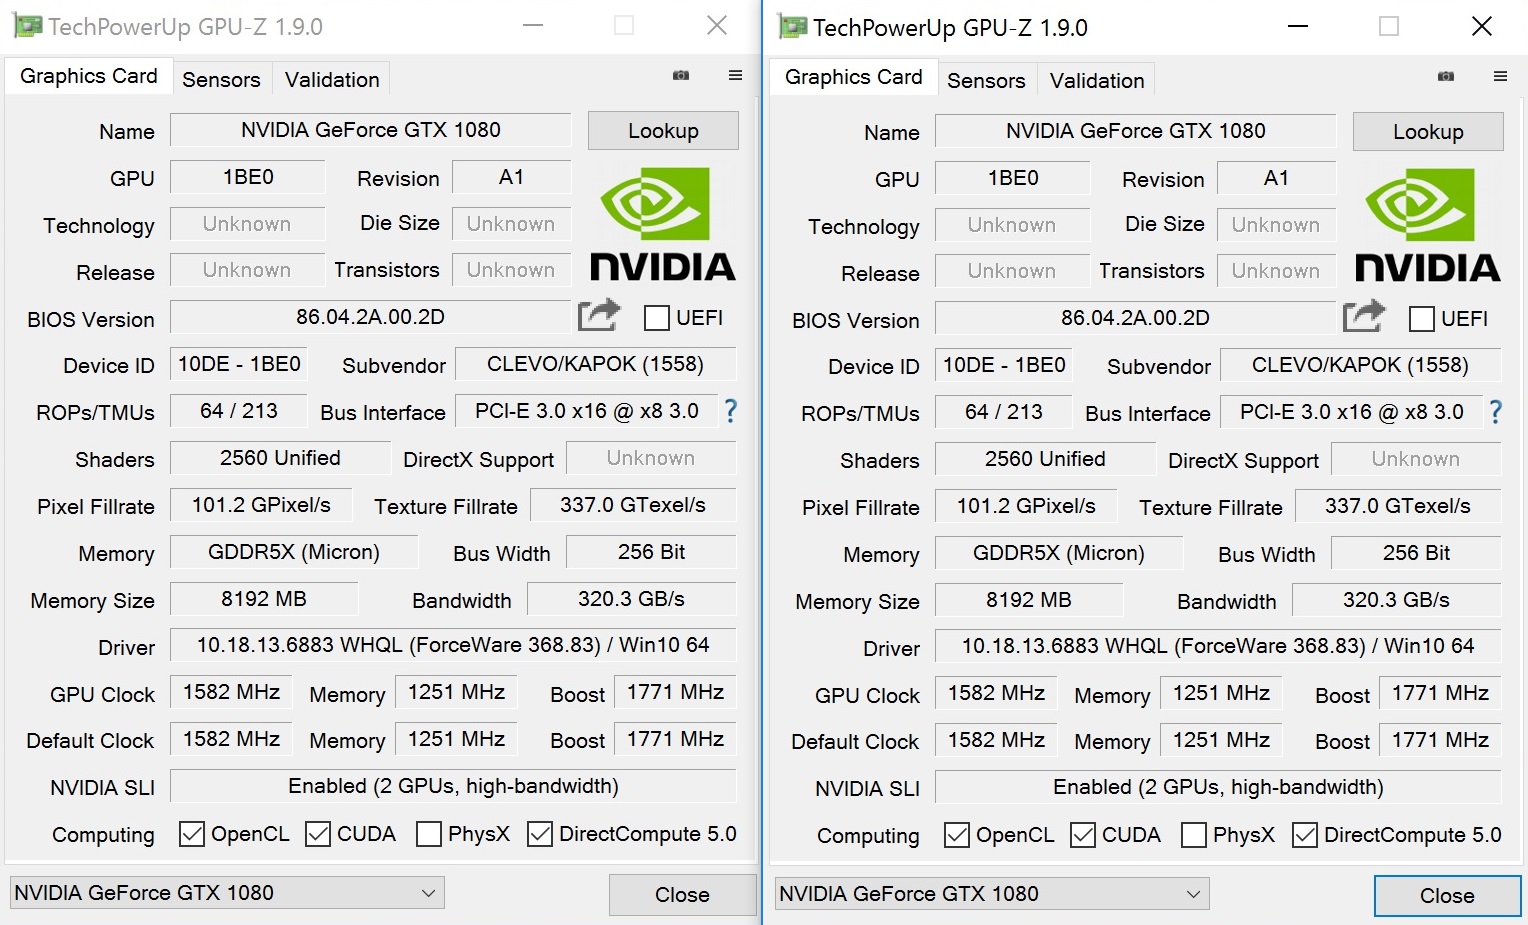Screen dimensions: 1528x925
Task: Toggle OpenCL checkbox in left window
Action: (192, 834)
